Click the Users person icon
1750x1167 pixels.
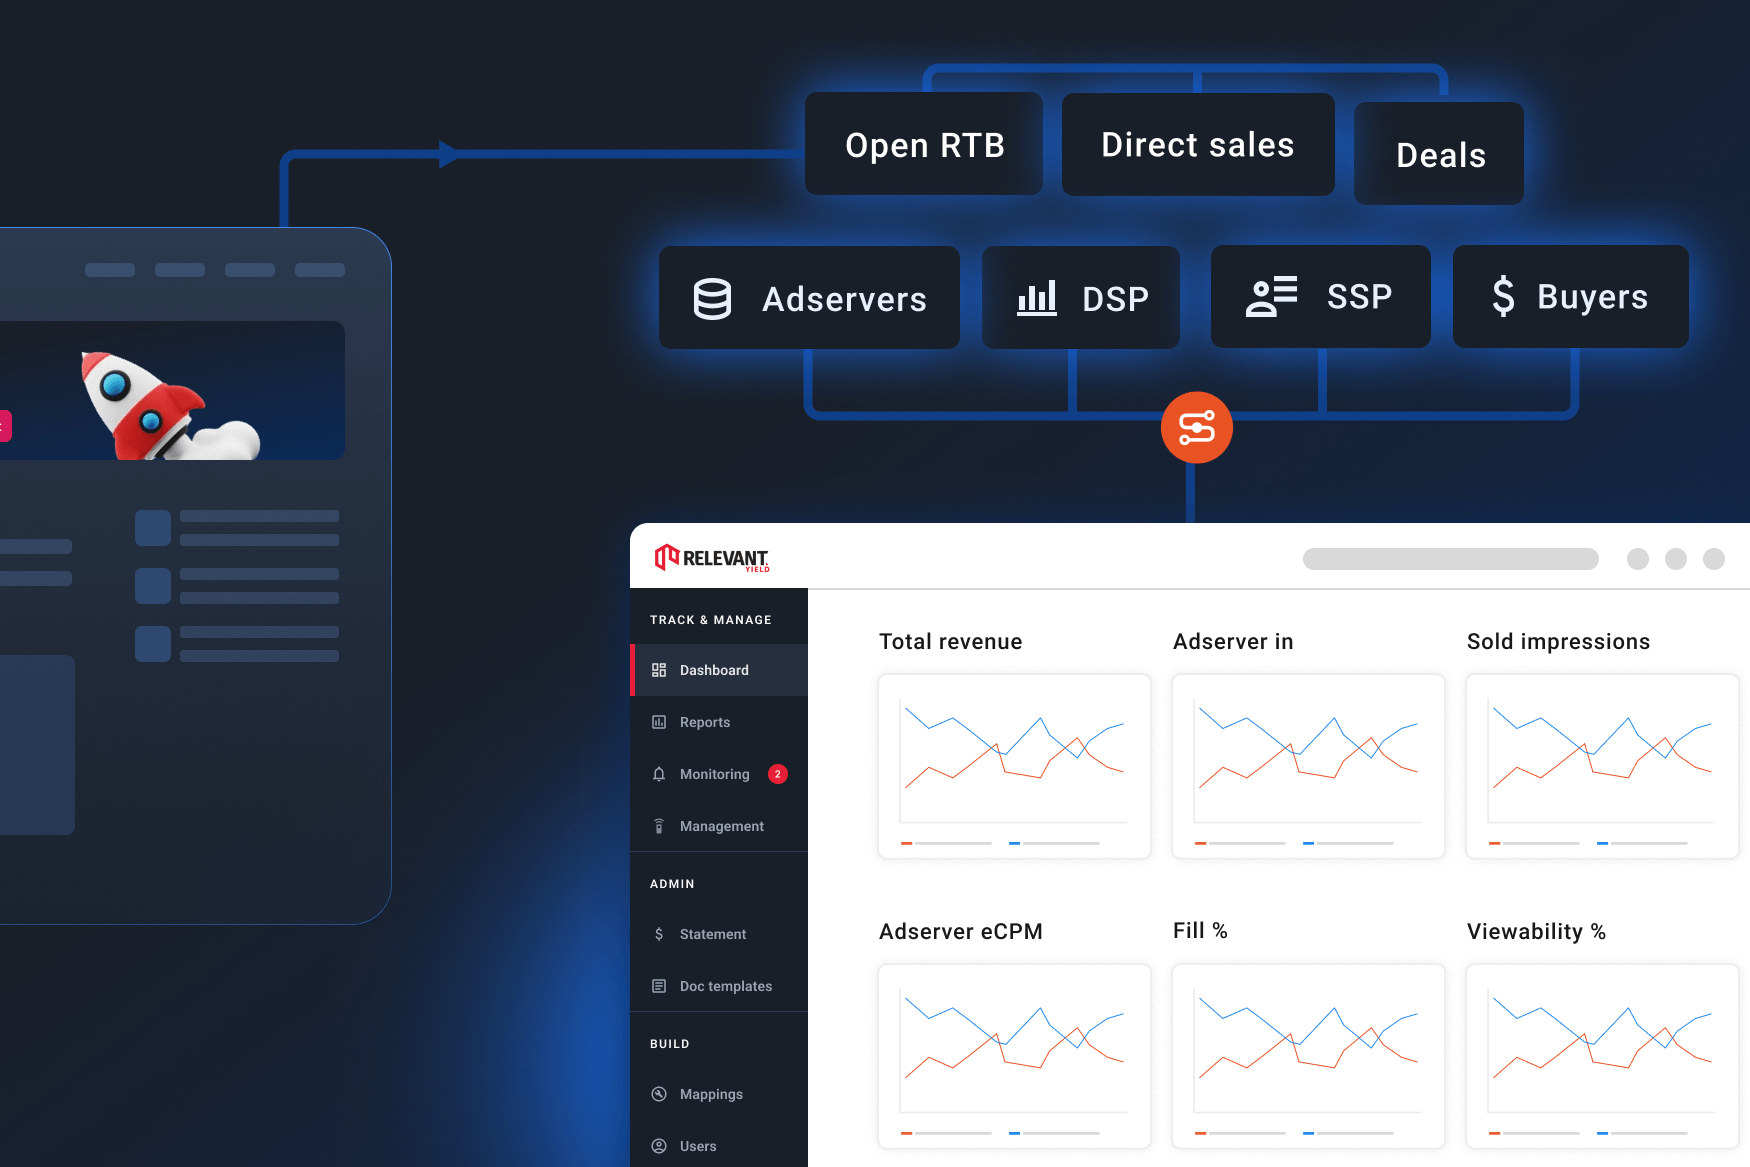pos(659,1146)
